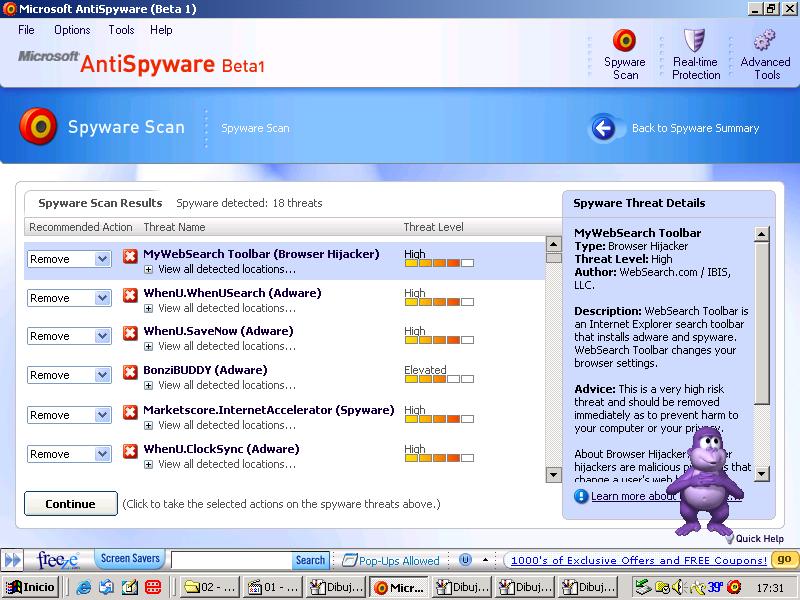Image resolution: width=800 pixels, height=600 pixels.
Task: Expand detected locations for WhenU.ClockSync
Action: [x=148, y=465]
